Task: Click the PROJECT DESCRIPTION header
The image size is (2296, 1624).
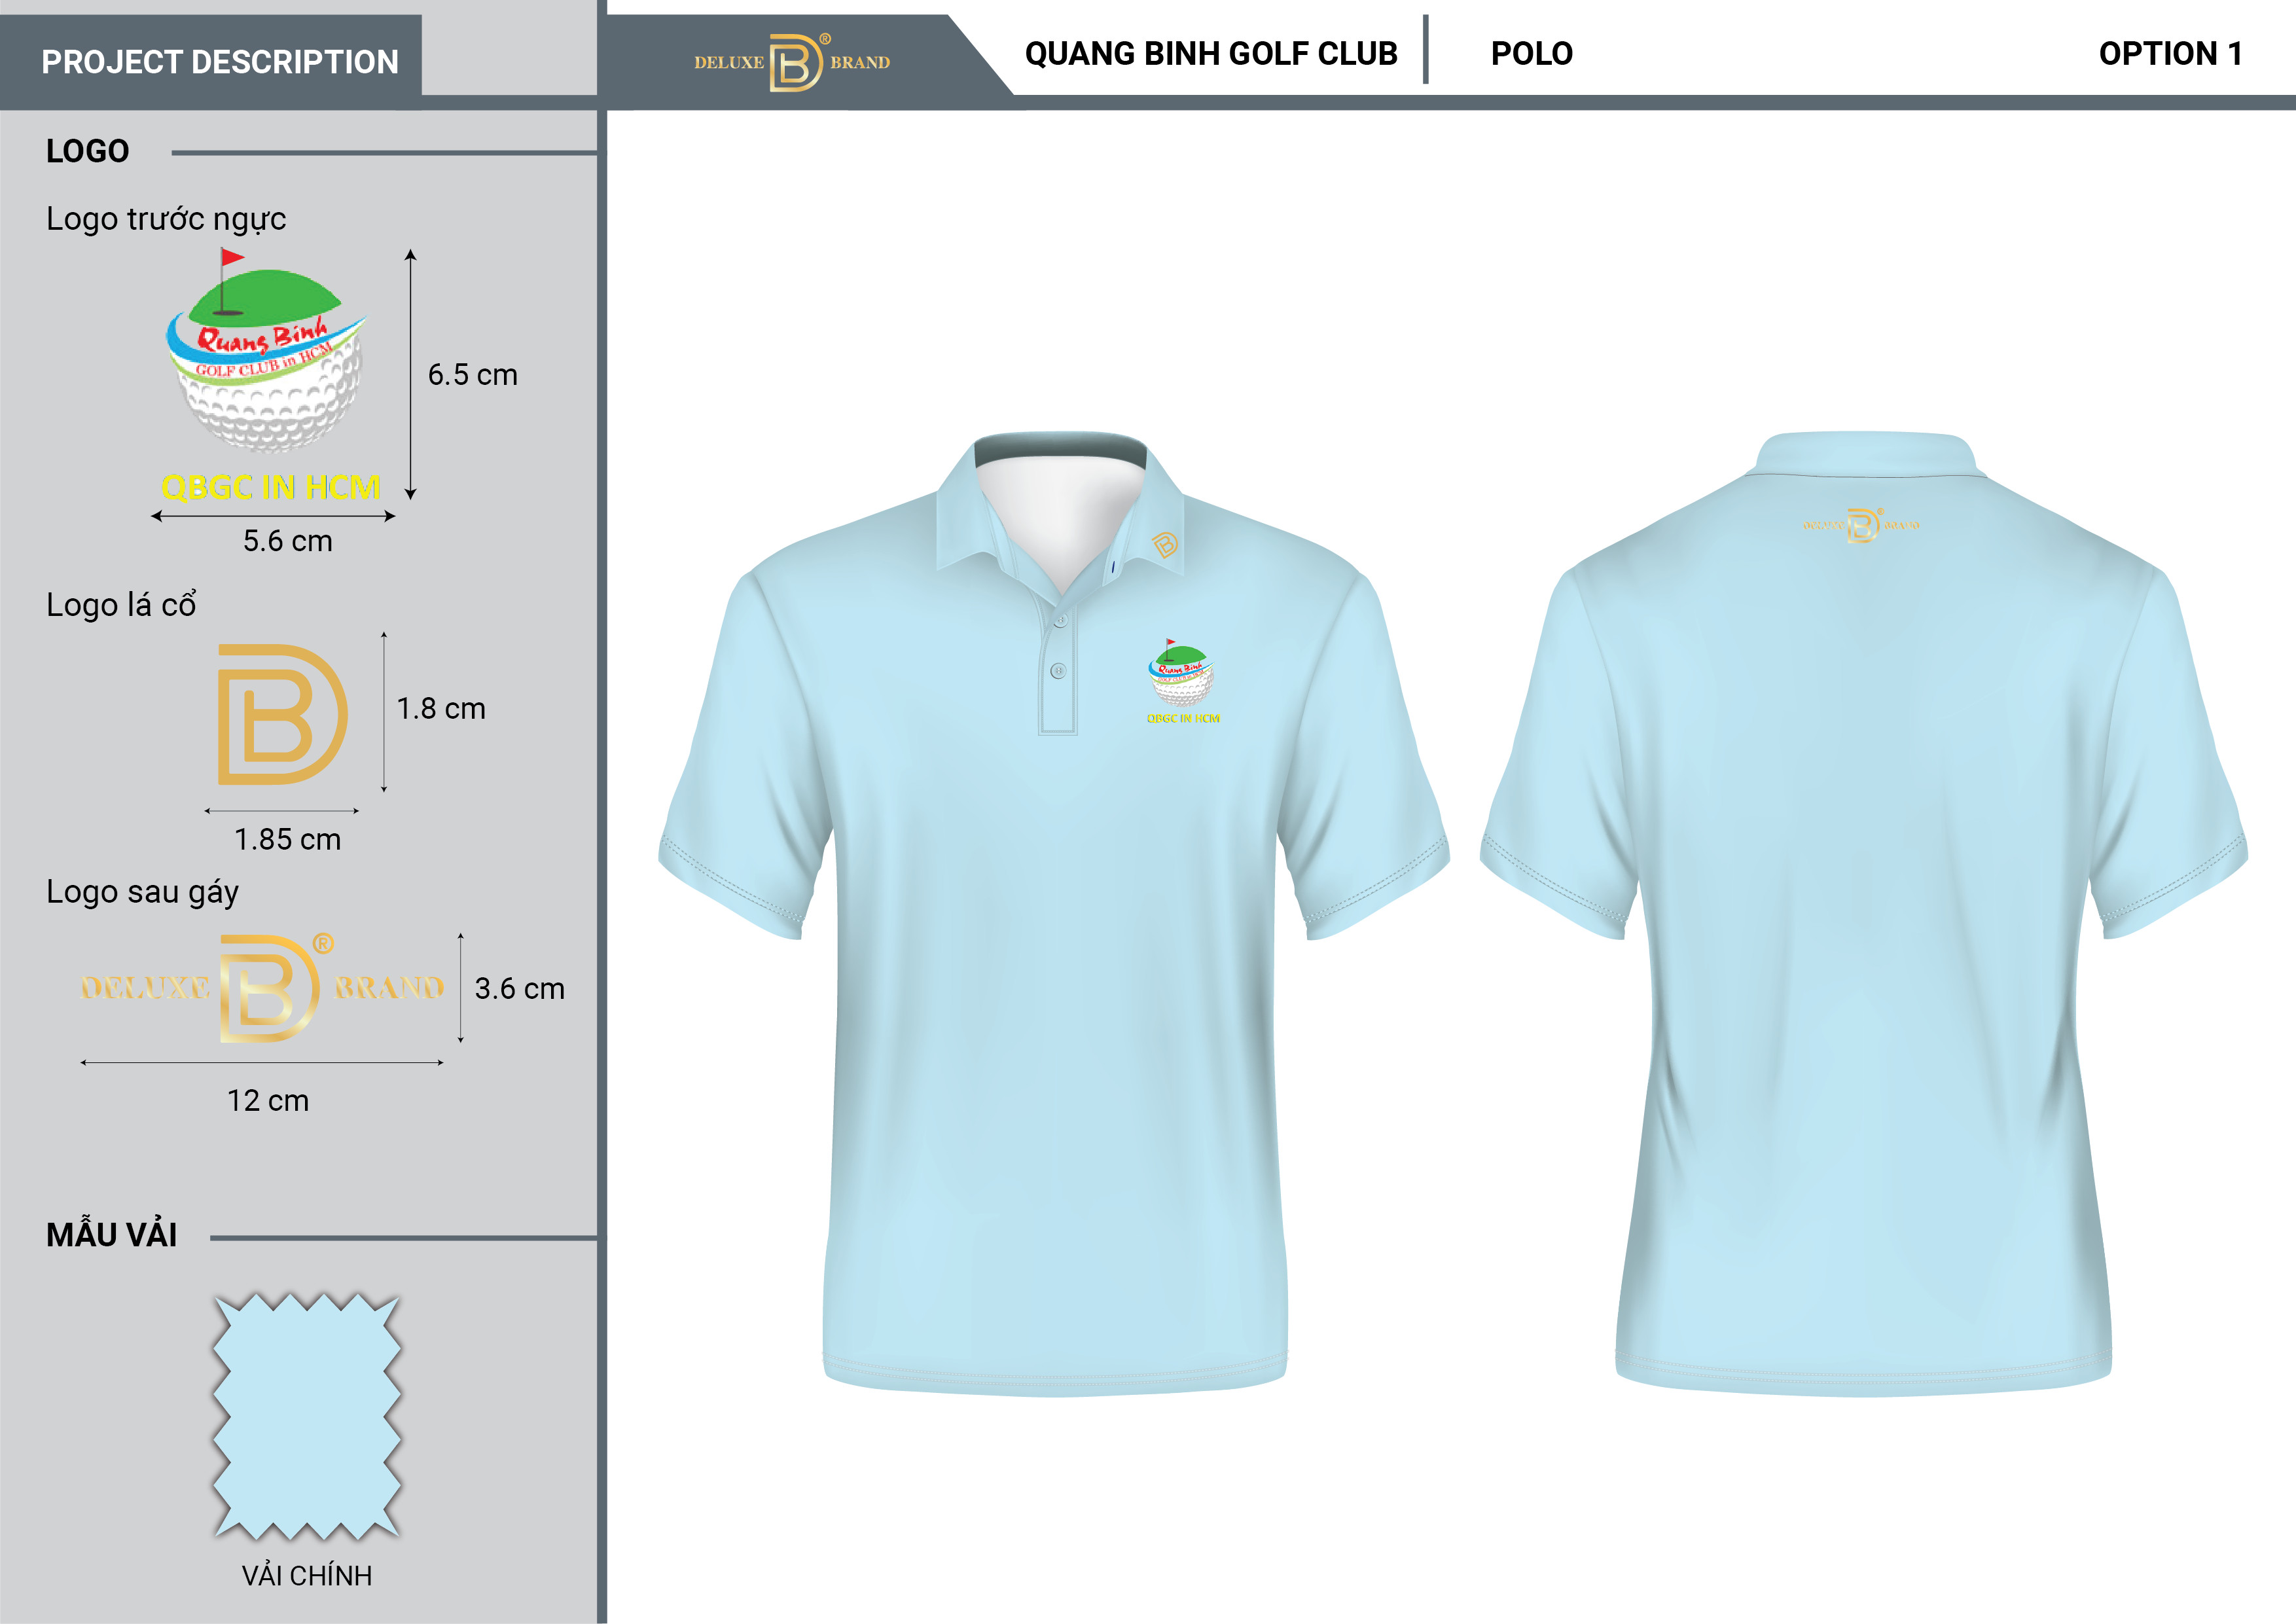Action: pos(220,62)
